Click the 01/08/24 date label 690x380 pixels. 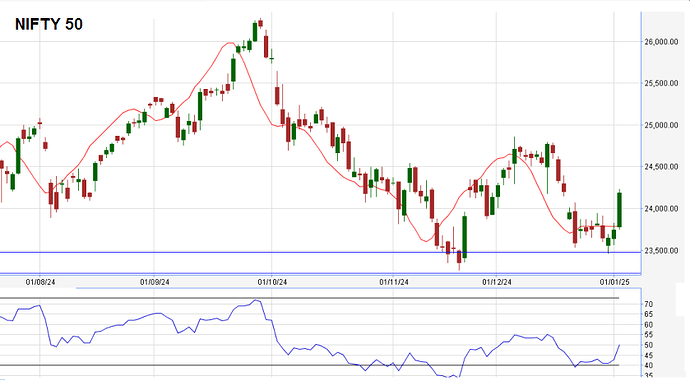tap(40, 282)
